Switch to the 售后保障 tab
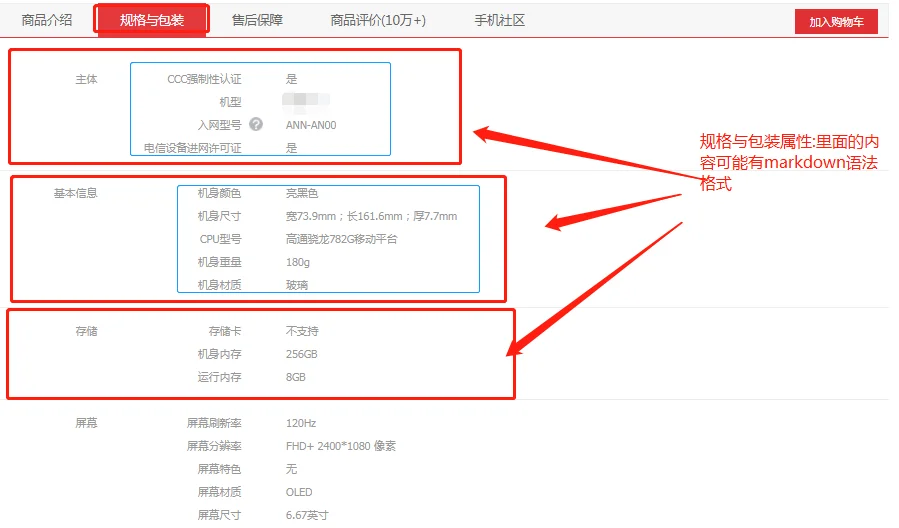The image size is (899, 528). click(257, 21)
